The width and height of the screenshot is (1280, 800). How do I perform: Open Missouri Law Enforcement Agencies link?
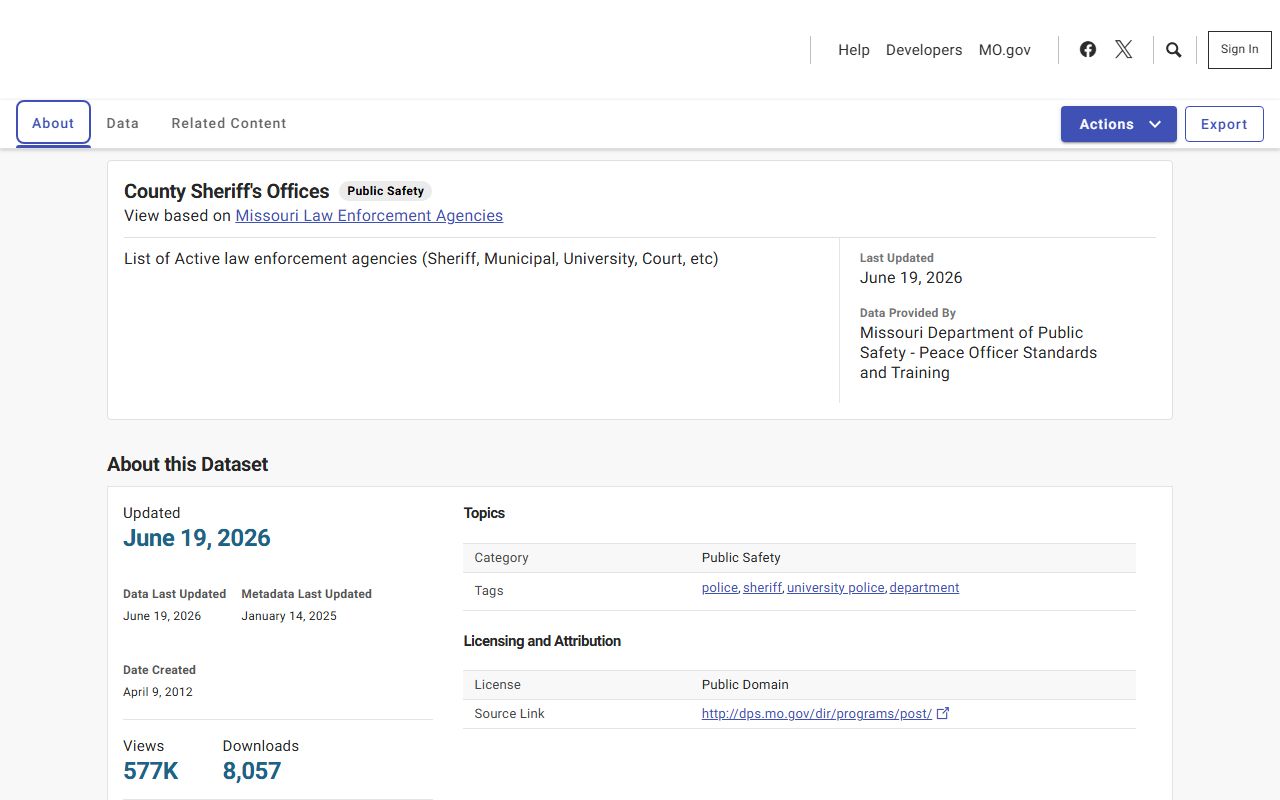[369, 215]
